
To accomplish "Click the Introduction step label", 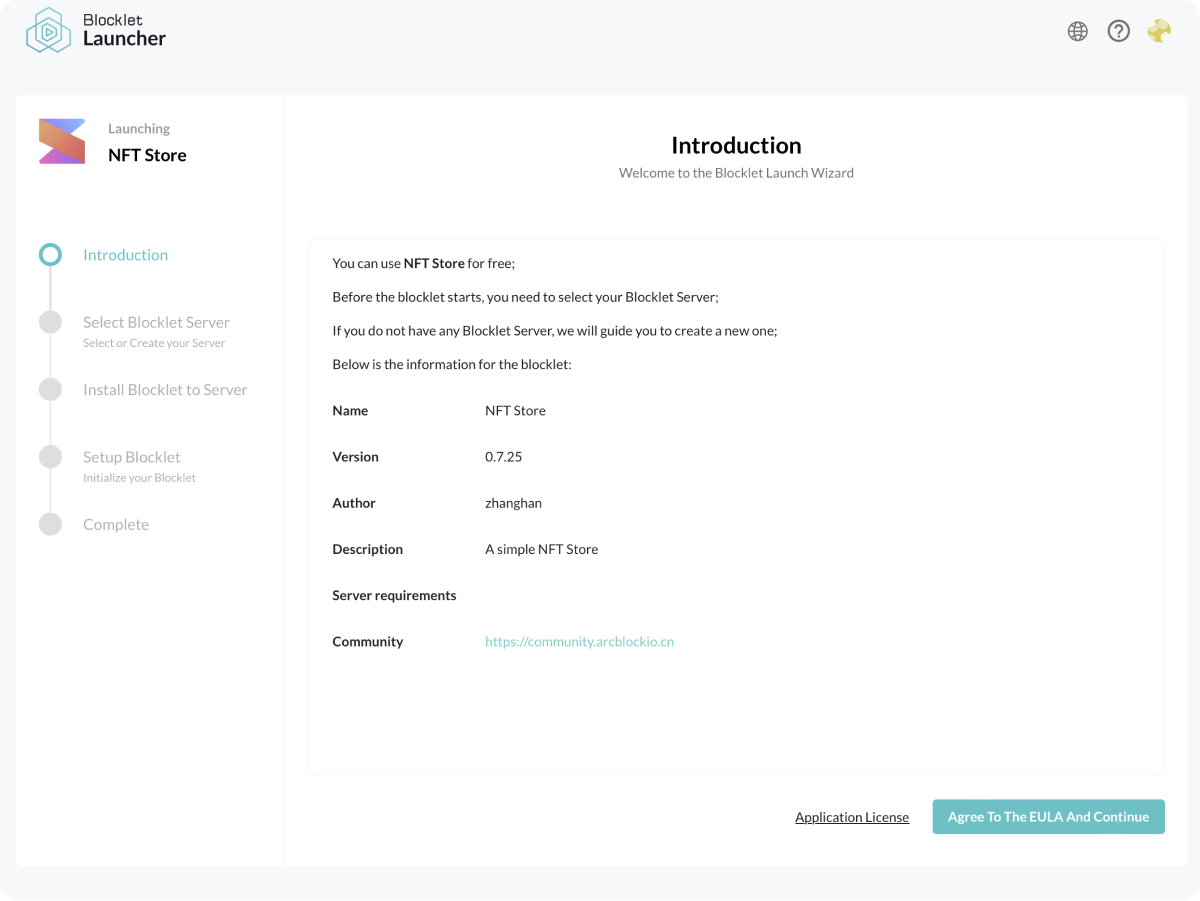I will [125, 254].
